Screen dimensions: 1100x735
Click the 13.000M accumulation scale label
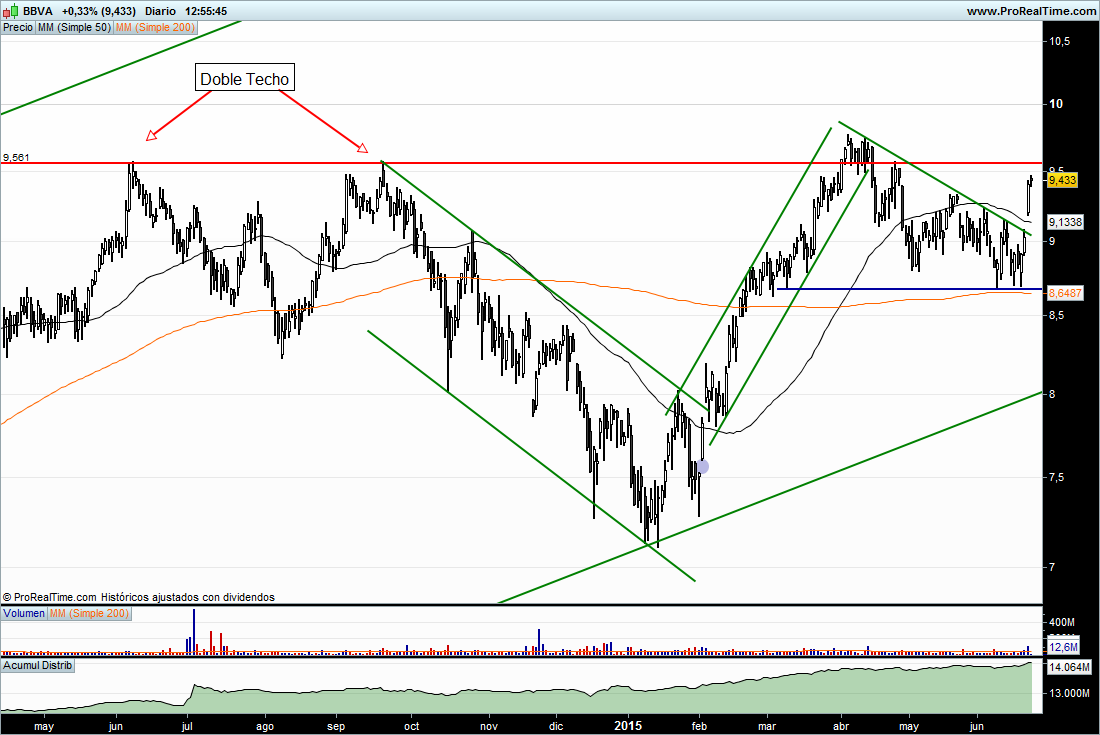pos(1068,693)
